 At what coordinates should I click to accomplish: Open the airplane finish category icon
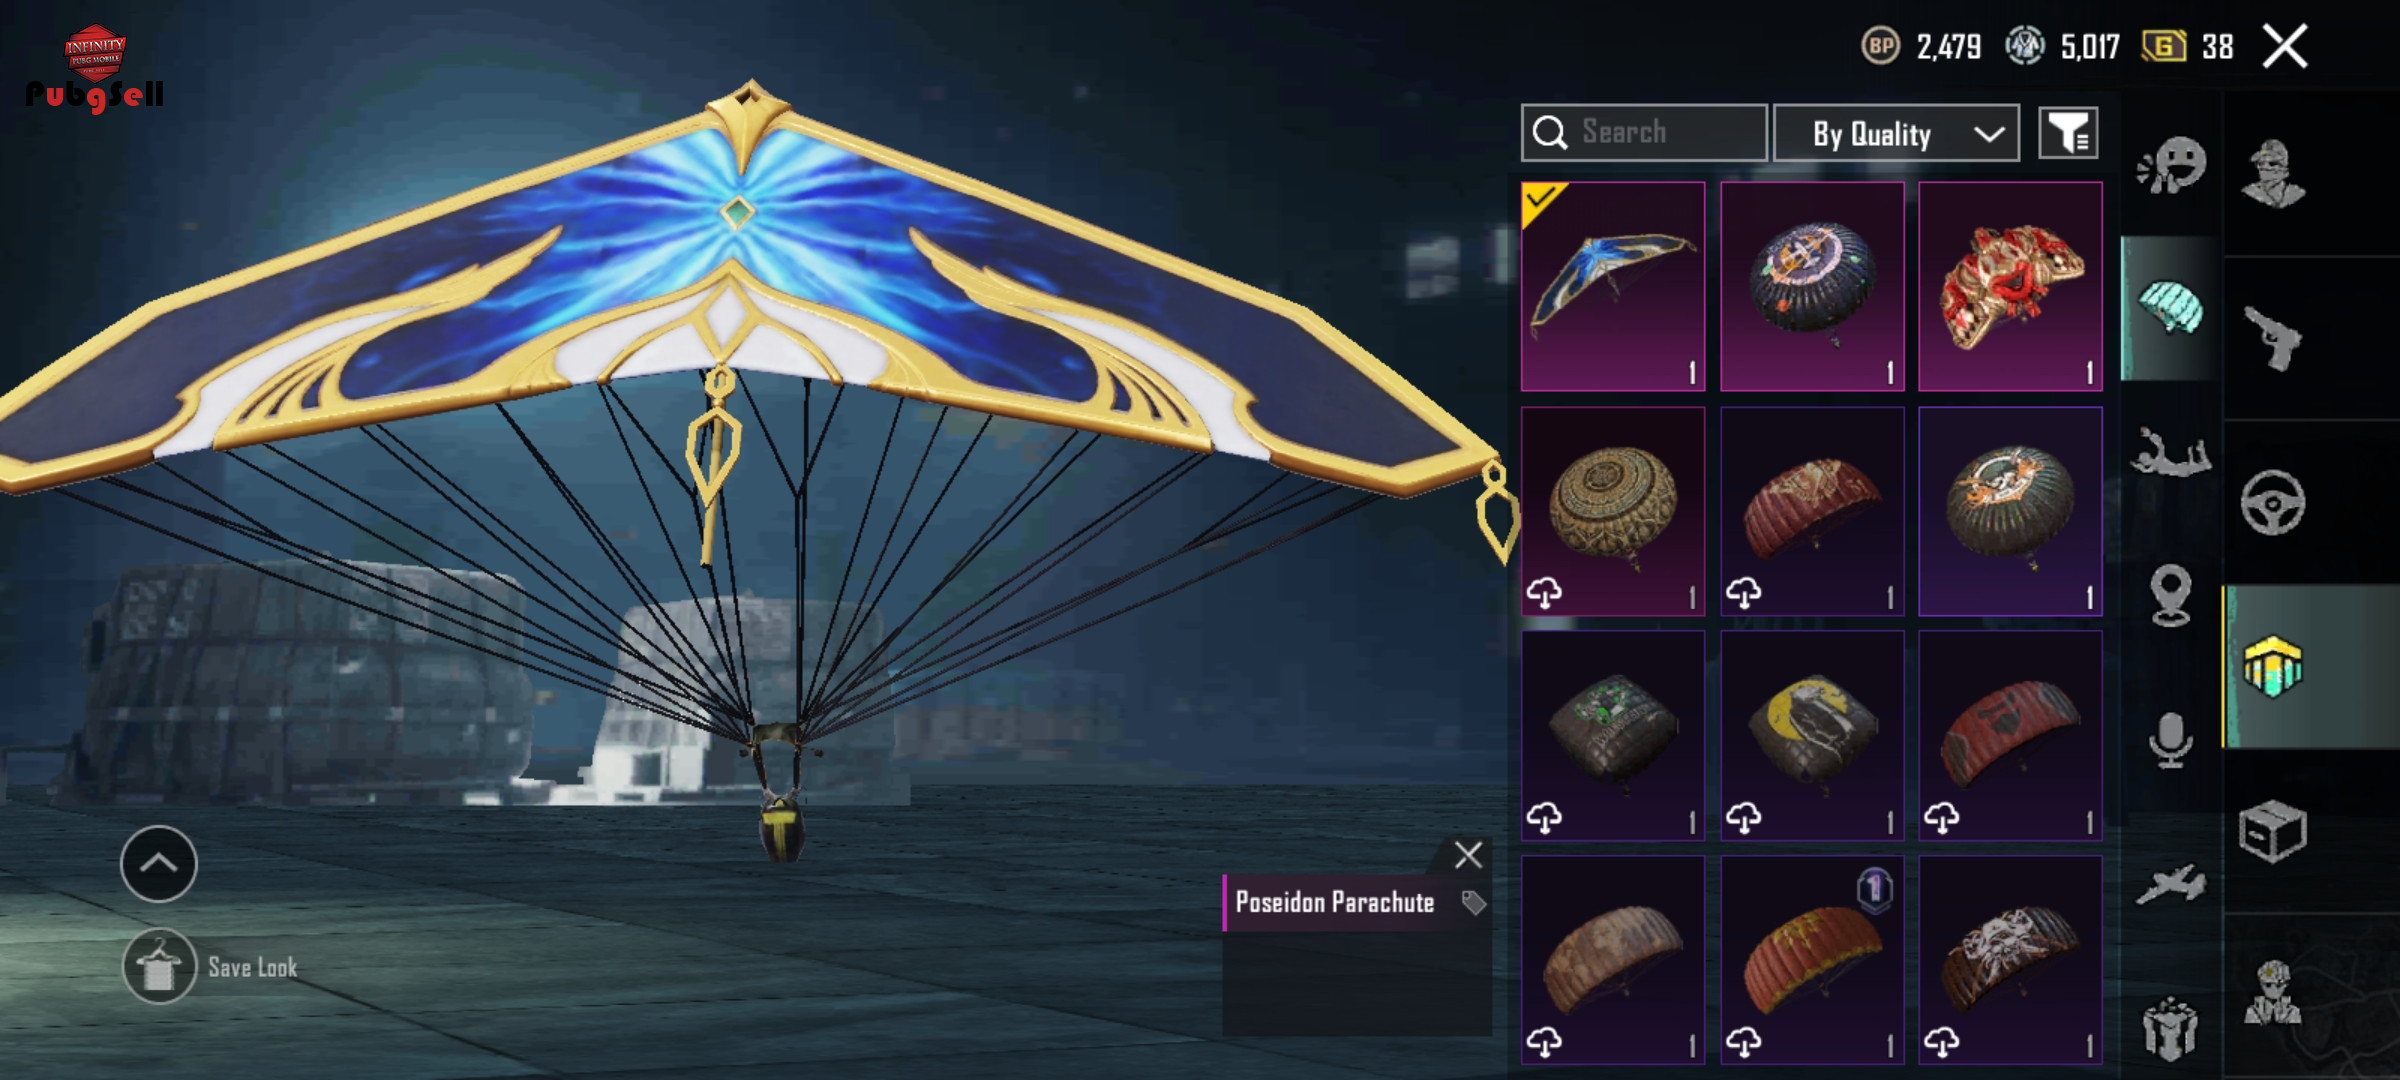[2170, 885]
